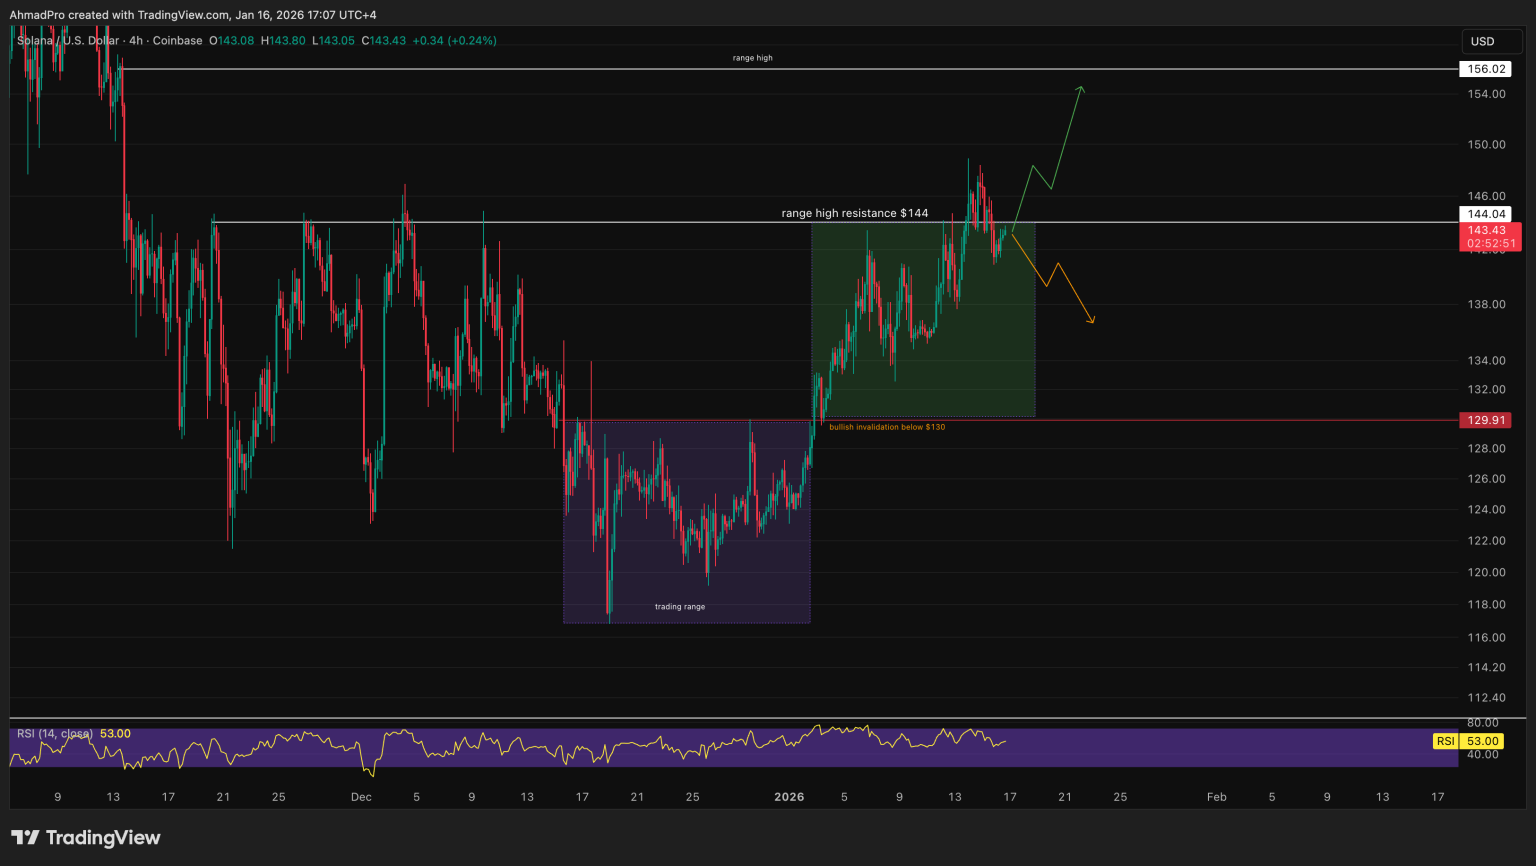Click the range high resistance $144 text

tap(853, 213)
